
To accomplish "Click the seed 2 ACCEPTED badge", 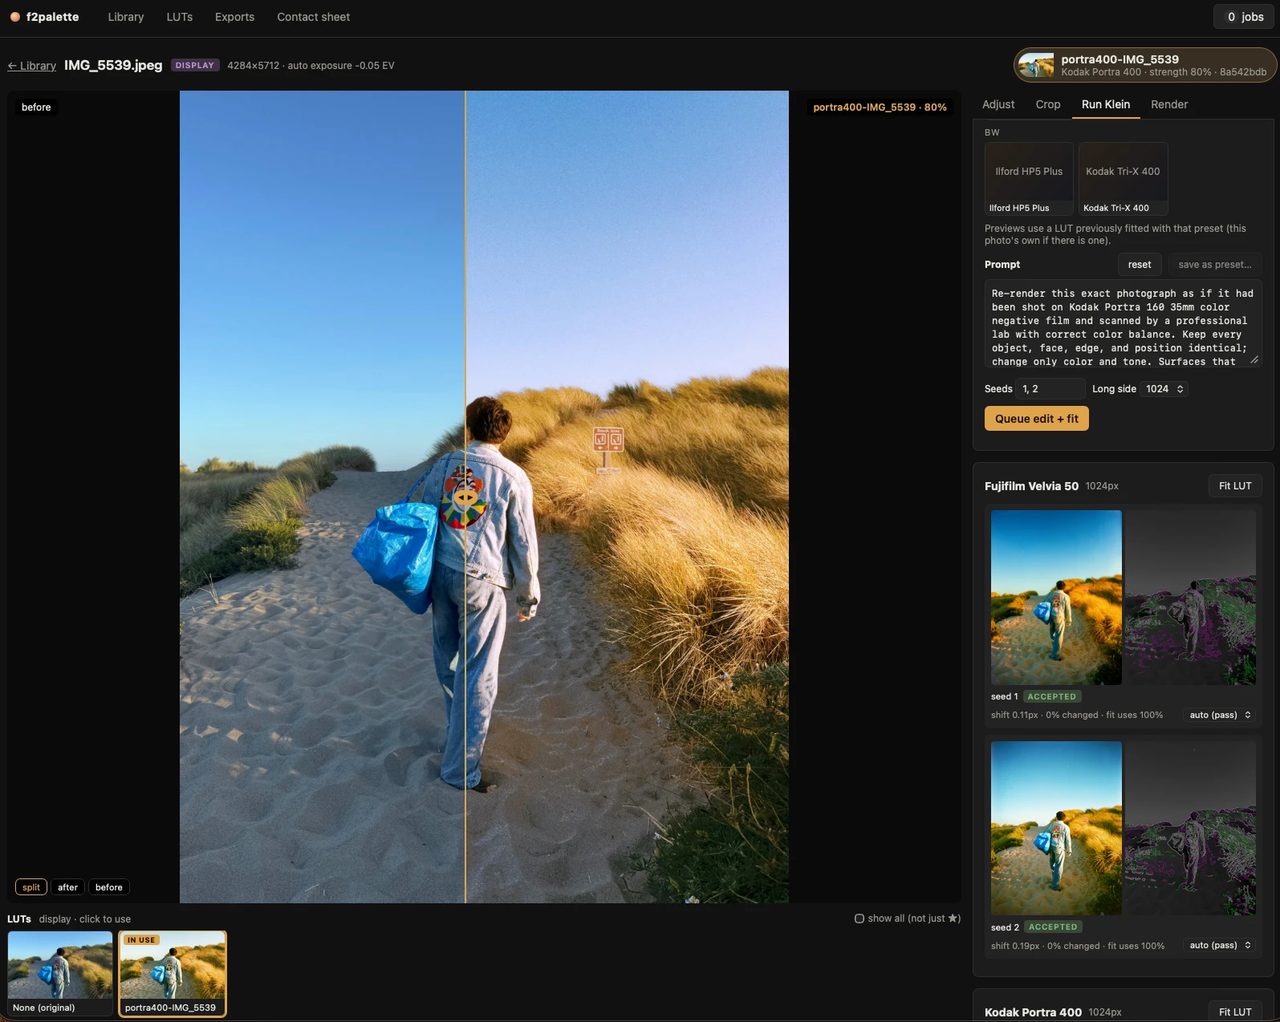I will click(1053, 927).
